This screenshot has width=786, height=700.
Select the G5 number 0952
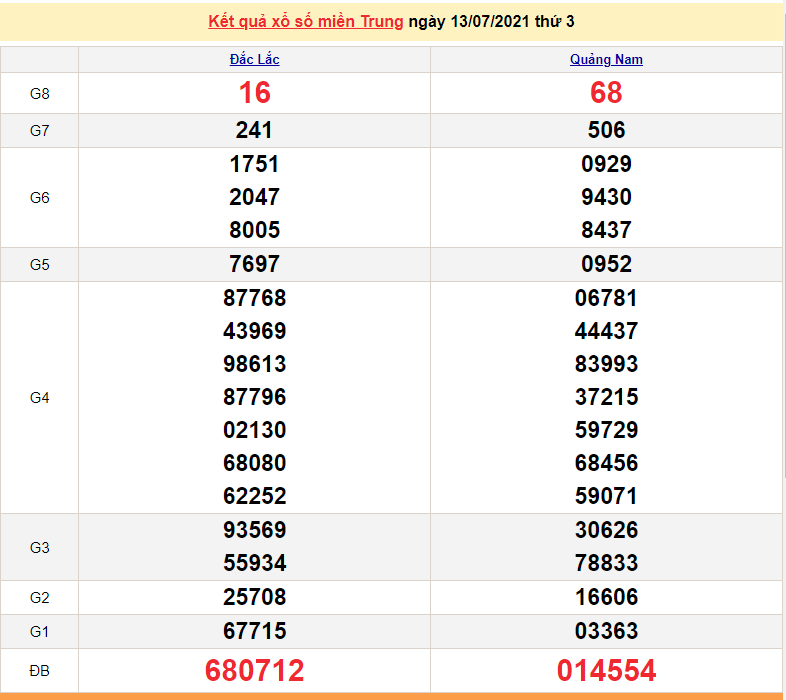pos(606,264)
